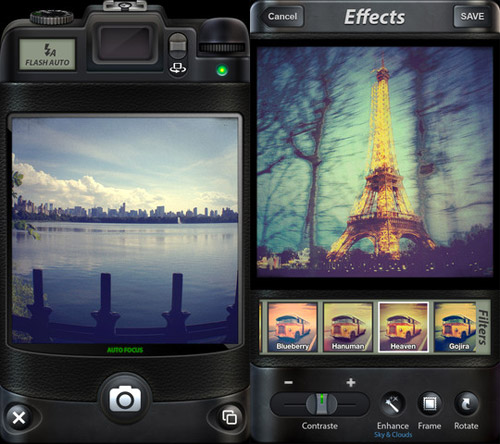The height and width of the screenshot is (444, 500).
Task: Tap the camera shutter button
Action: [x=125, y=399]
